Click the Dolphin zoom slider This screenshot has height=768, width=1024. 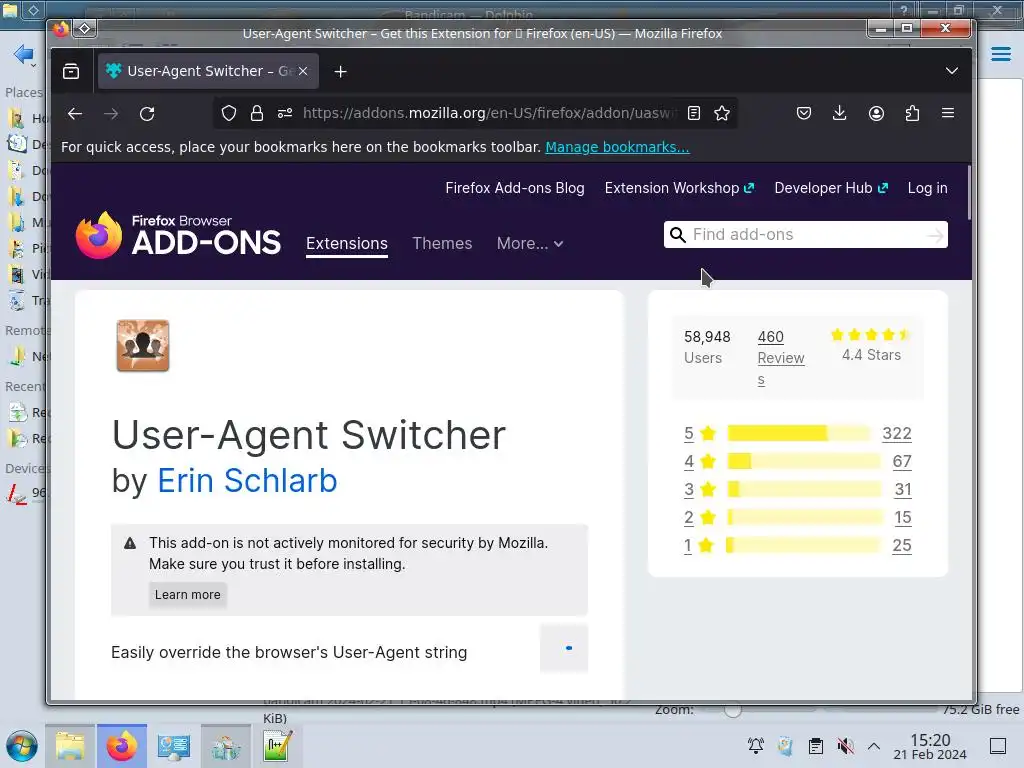732,710
